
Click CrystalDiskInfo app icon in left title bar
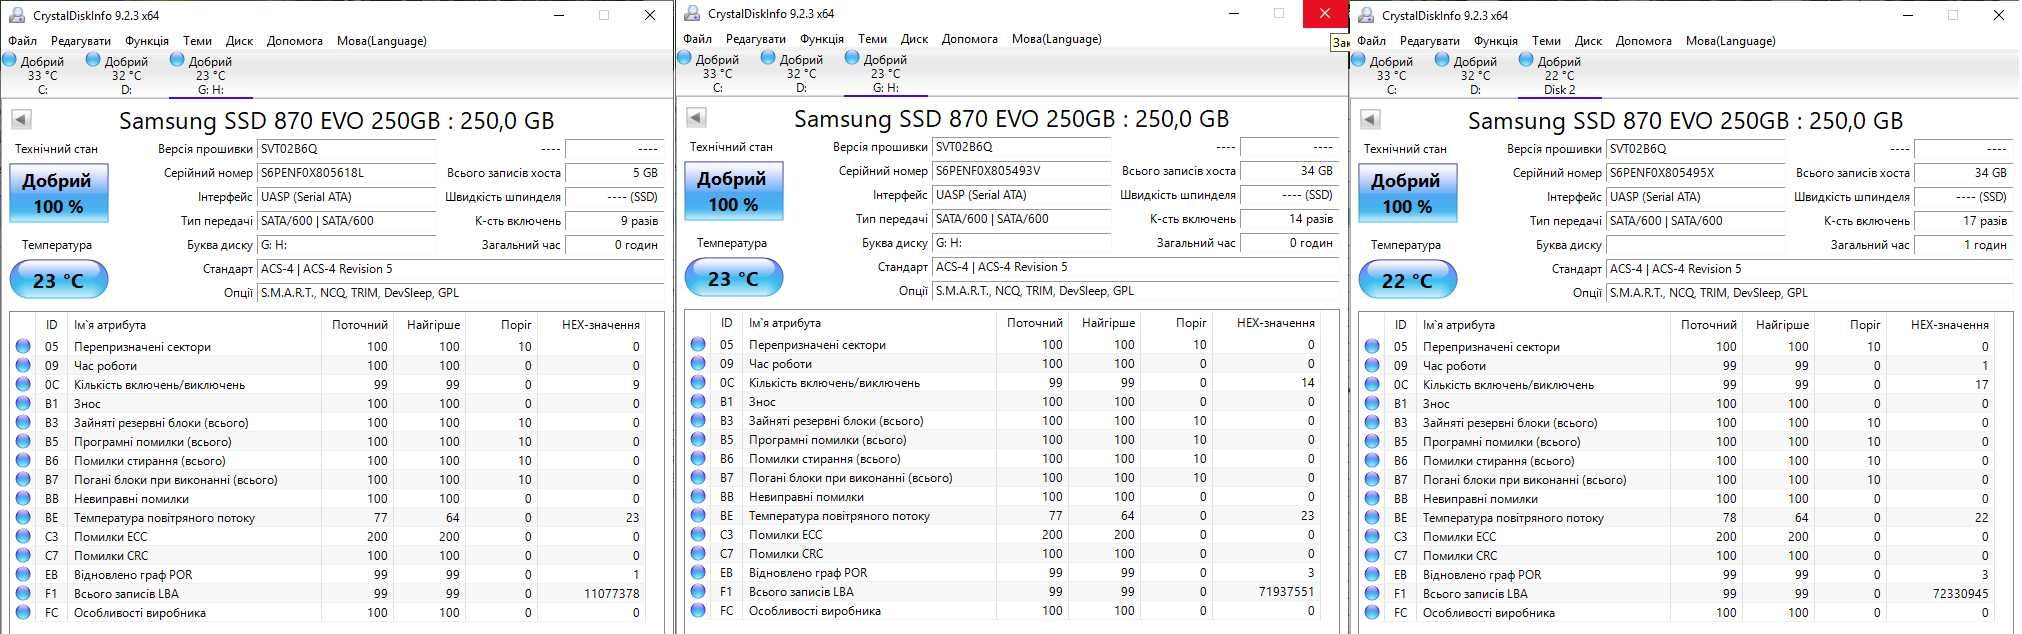pyautogui.click(x=16, y=15)
